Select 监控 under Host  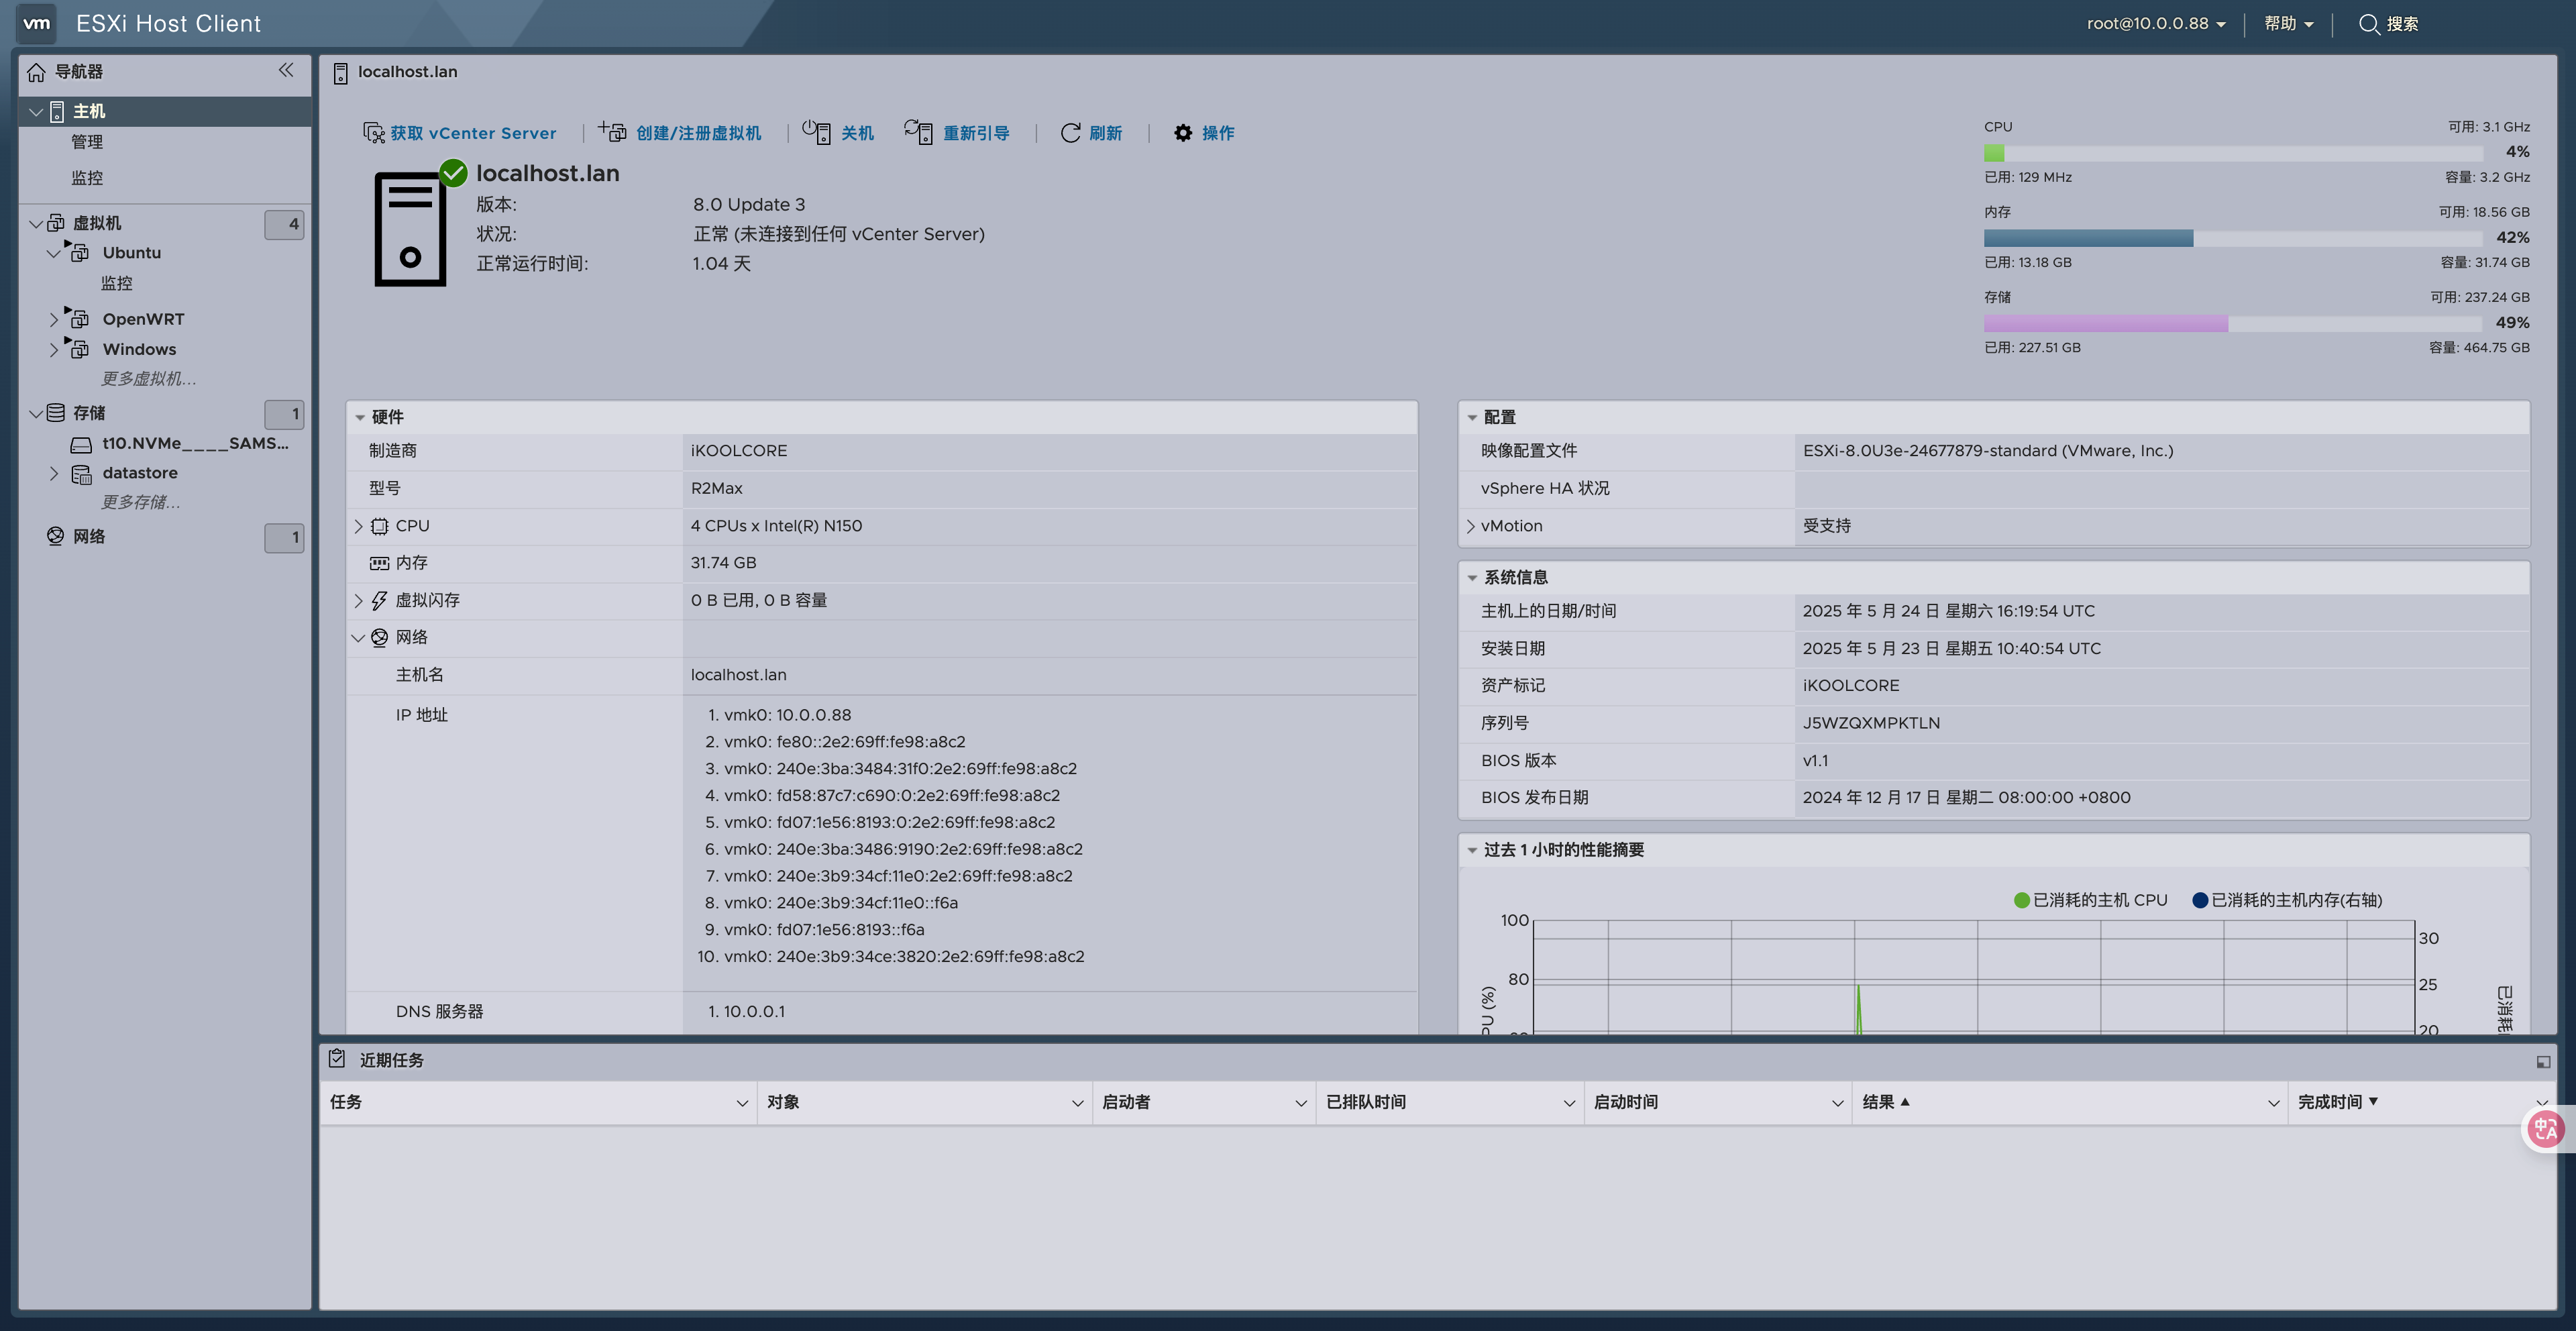pyautogui.click(x=87, y=178)
